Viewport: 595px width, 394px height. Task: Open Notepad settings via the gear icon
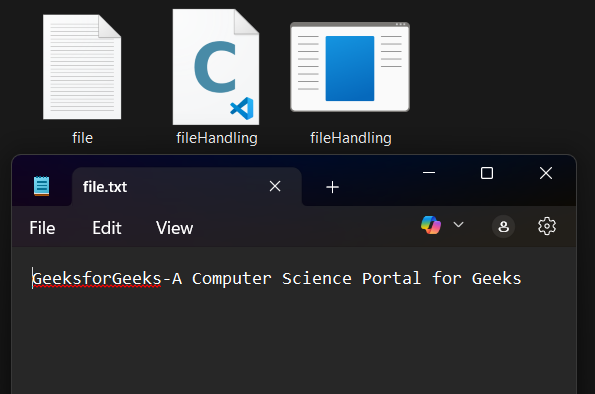[547, 226]
